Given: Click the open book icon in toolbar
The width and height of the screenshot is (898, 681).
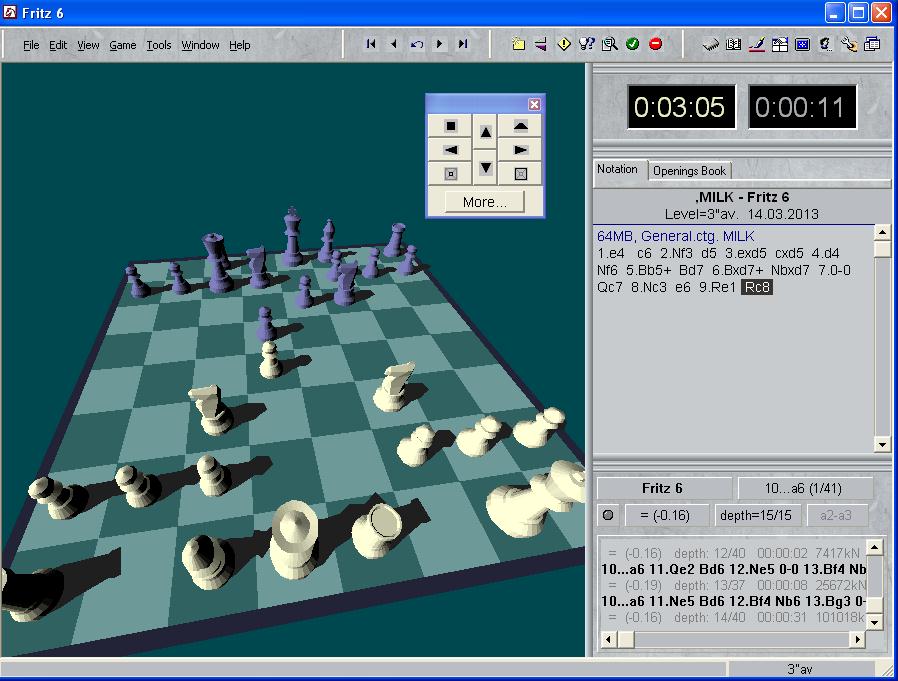Looking at the screenshot, I should (734, 44).
